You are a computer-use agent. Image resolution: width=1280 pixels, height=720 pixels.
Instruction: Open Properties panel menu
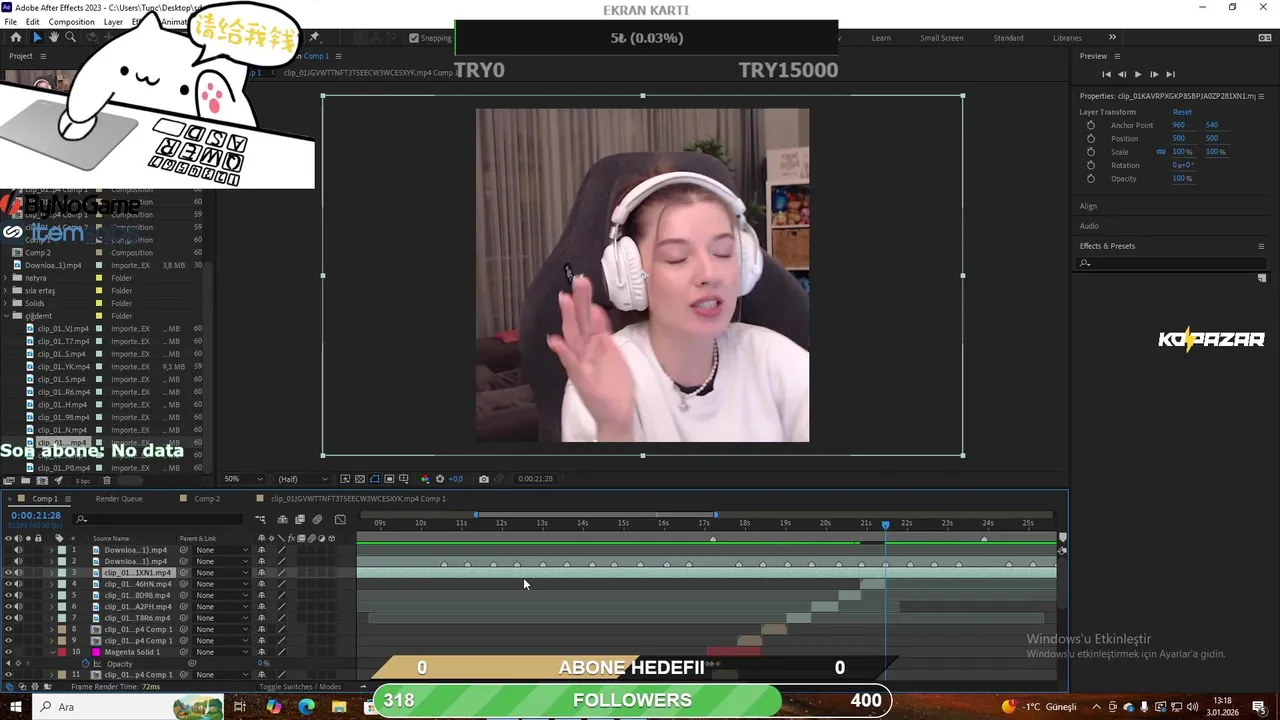[x=1262, y=96]
